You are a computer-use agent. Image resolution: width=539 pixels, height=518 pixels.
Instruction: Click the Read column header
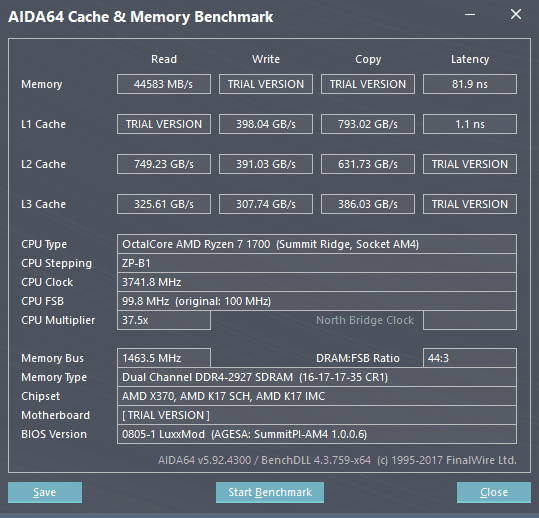point(164,59)
